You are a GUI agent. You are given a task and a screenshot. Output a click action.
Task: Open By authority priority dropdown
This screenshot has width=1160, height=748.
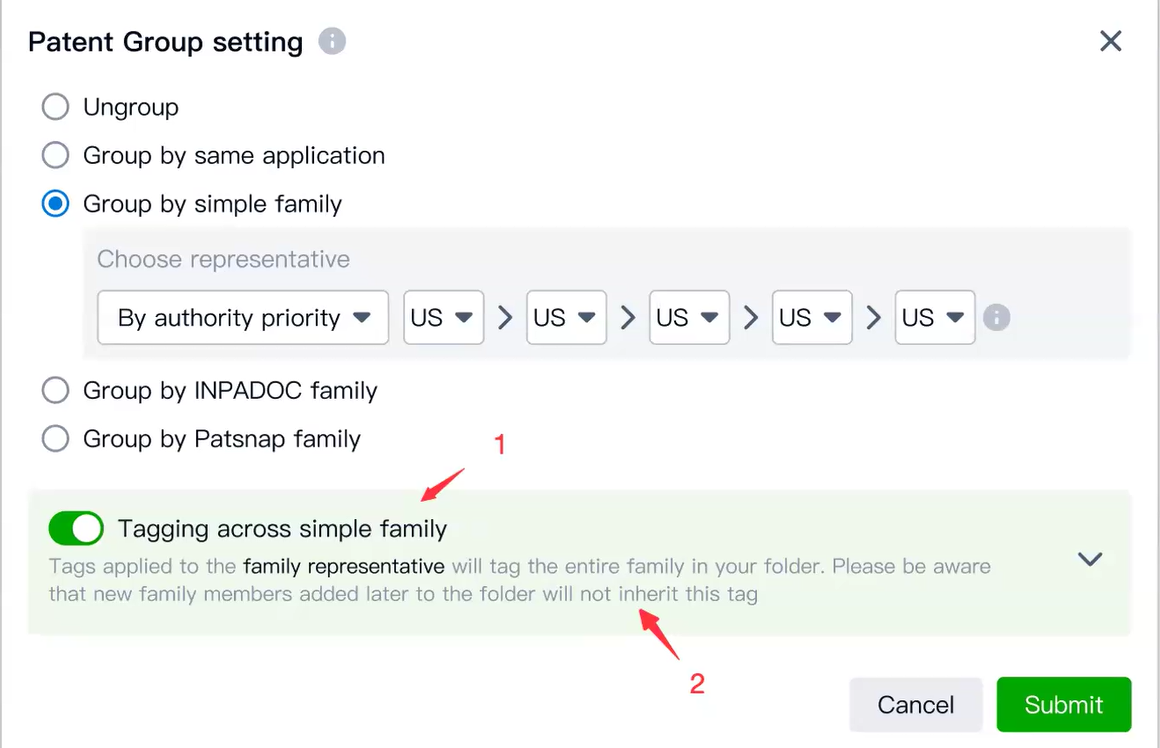[x=243, y=318]
